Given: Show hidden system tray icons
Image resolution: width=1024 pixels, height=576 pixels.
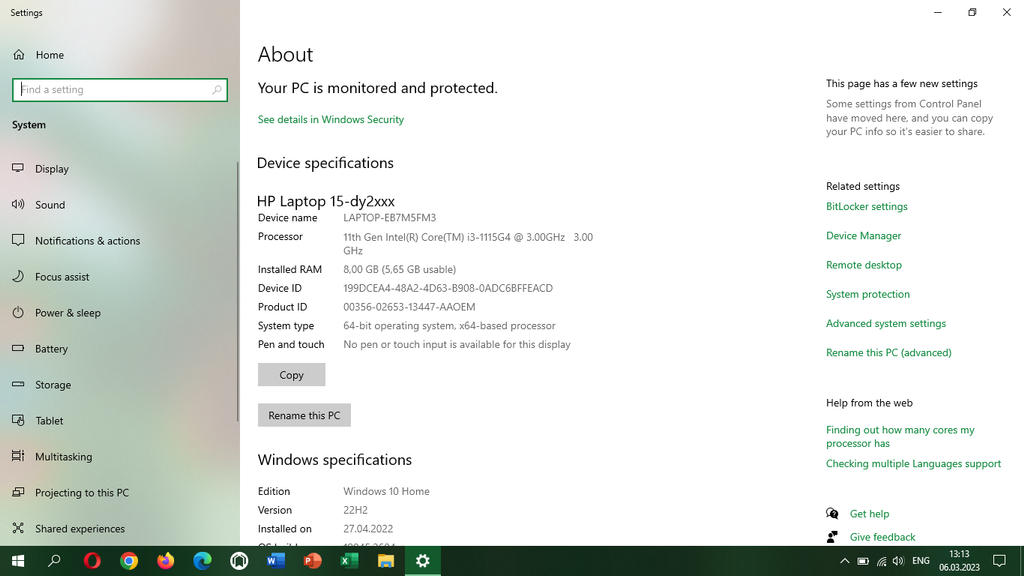Looking at the screenshot, I should pos(844,561).
